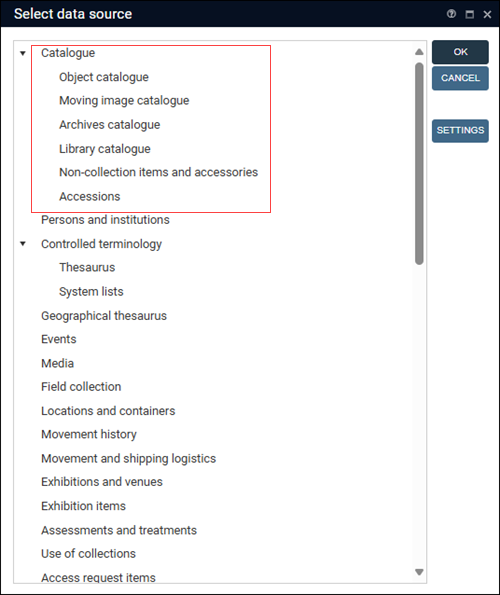This screenshot has width=500, height=595.
Task: Choose Archives catalogue entry
Action: click(110, 124)
